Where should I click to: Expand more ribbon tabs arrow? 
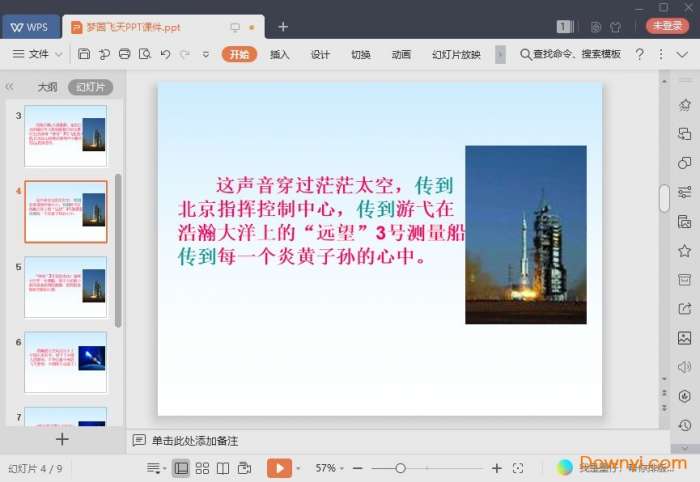click(x=500, y=54)
